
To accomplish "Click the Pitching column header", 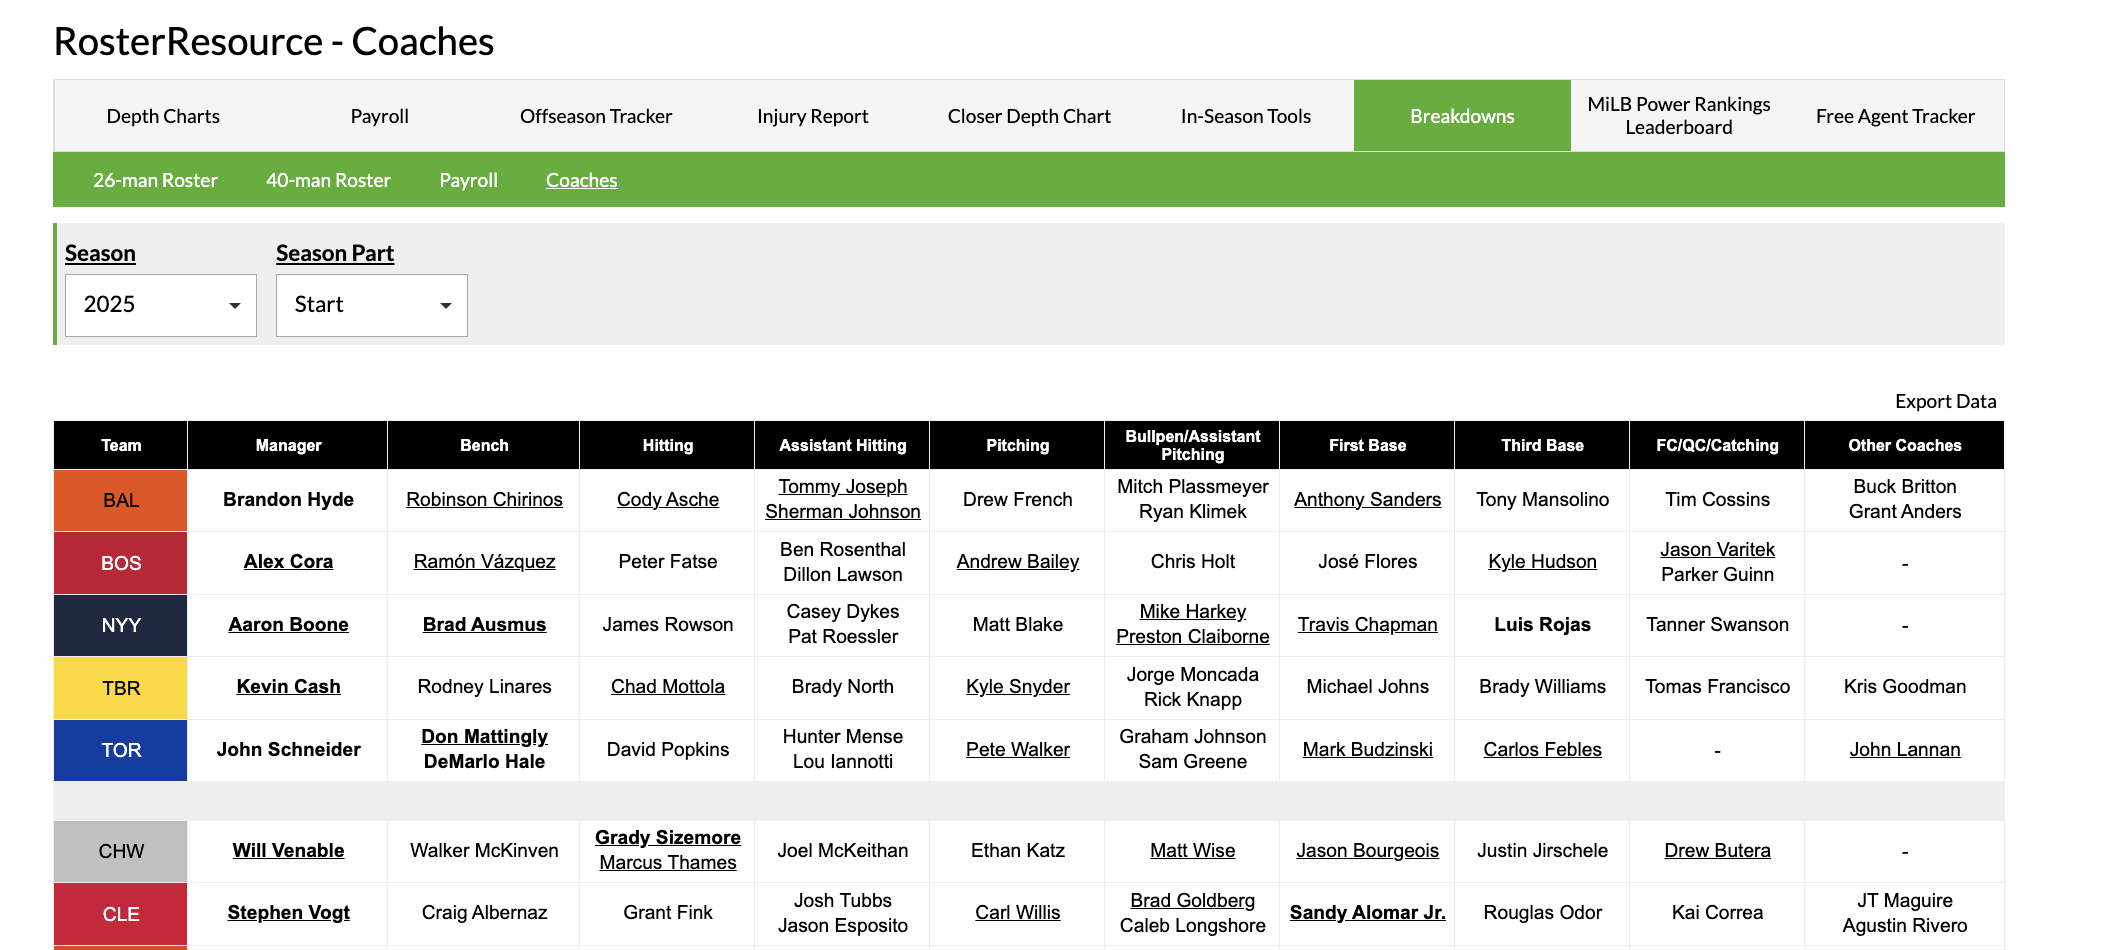I will pos(1017,445).
